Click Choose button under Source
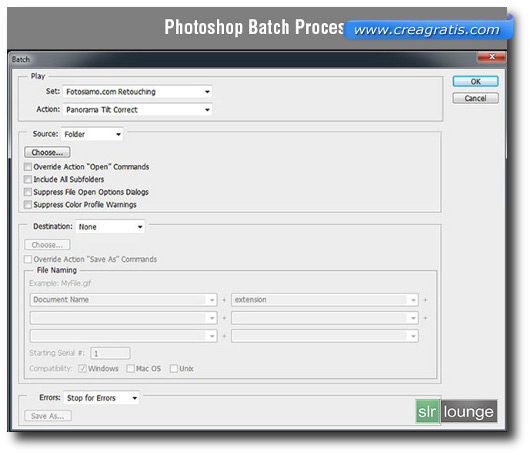The height and width of the screenshot is (455, 530). coord(47,152)
